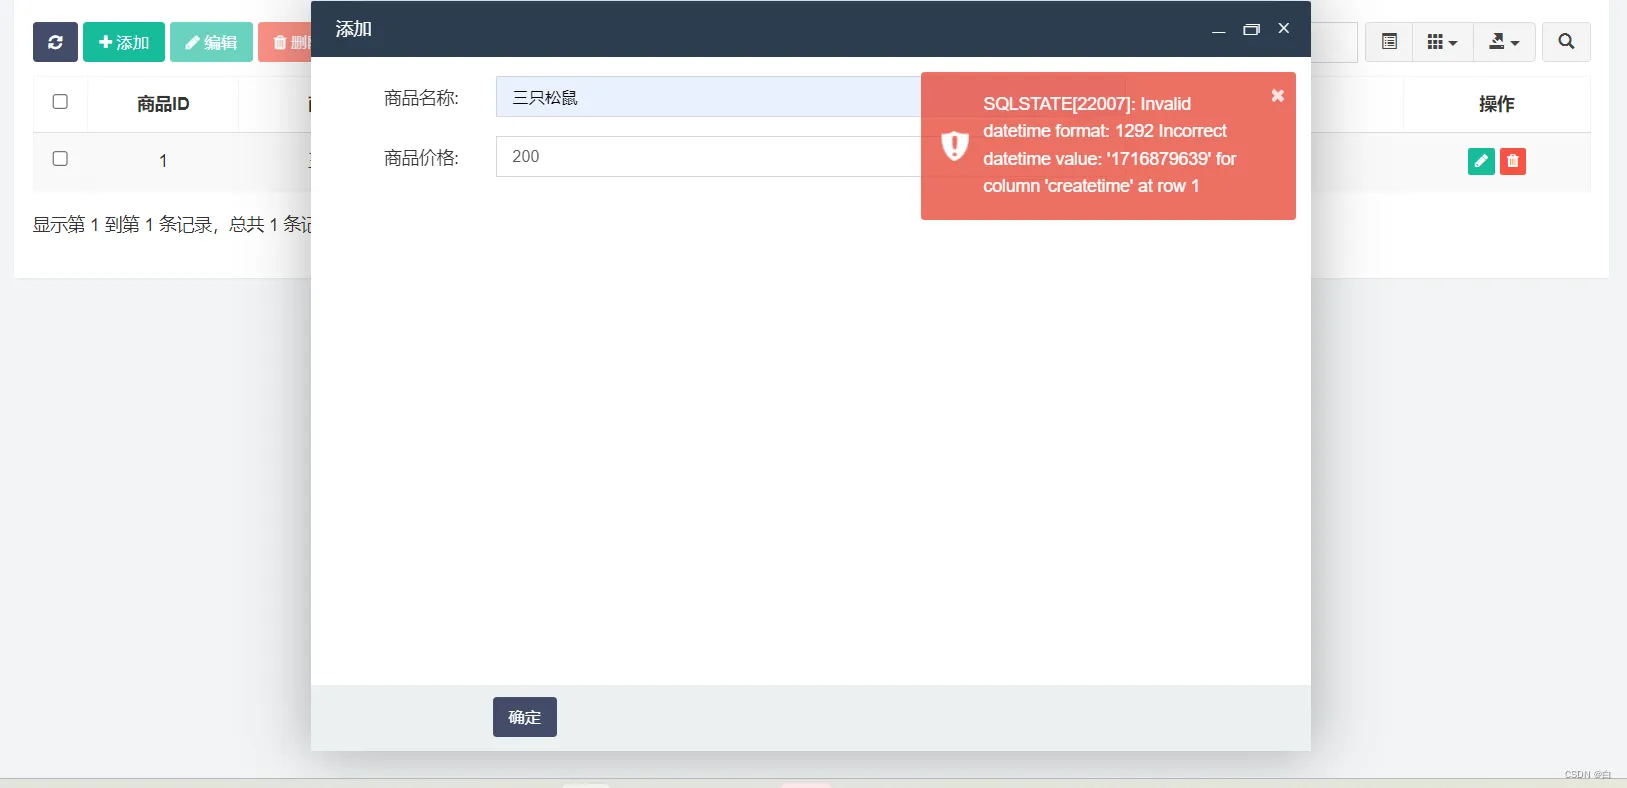Click the red trash row icon
The height and width of the screenshot is (788, 1627).
coord(1513,161)
